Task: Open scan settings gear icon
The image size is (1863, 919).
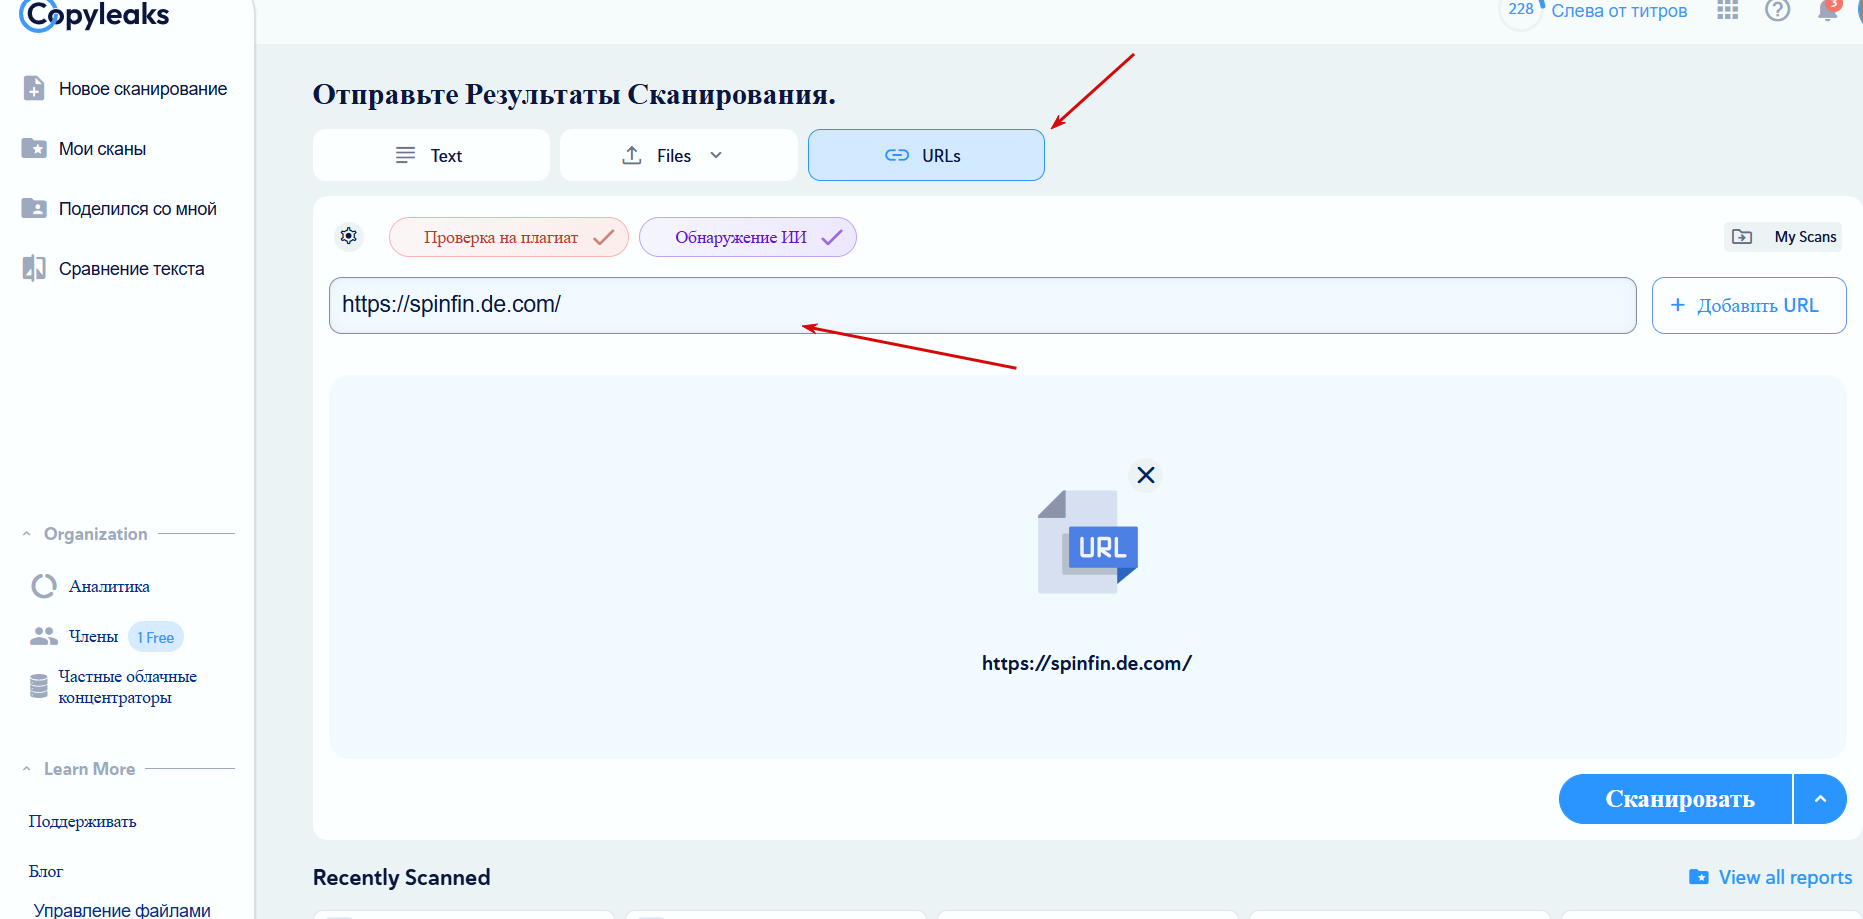Action: point(349,236)
